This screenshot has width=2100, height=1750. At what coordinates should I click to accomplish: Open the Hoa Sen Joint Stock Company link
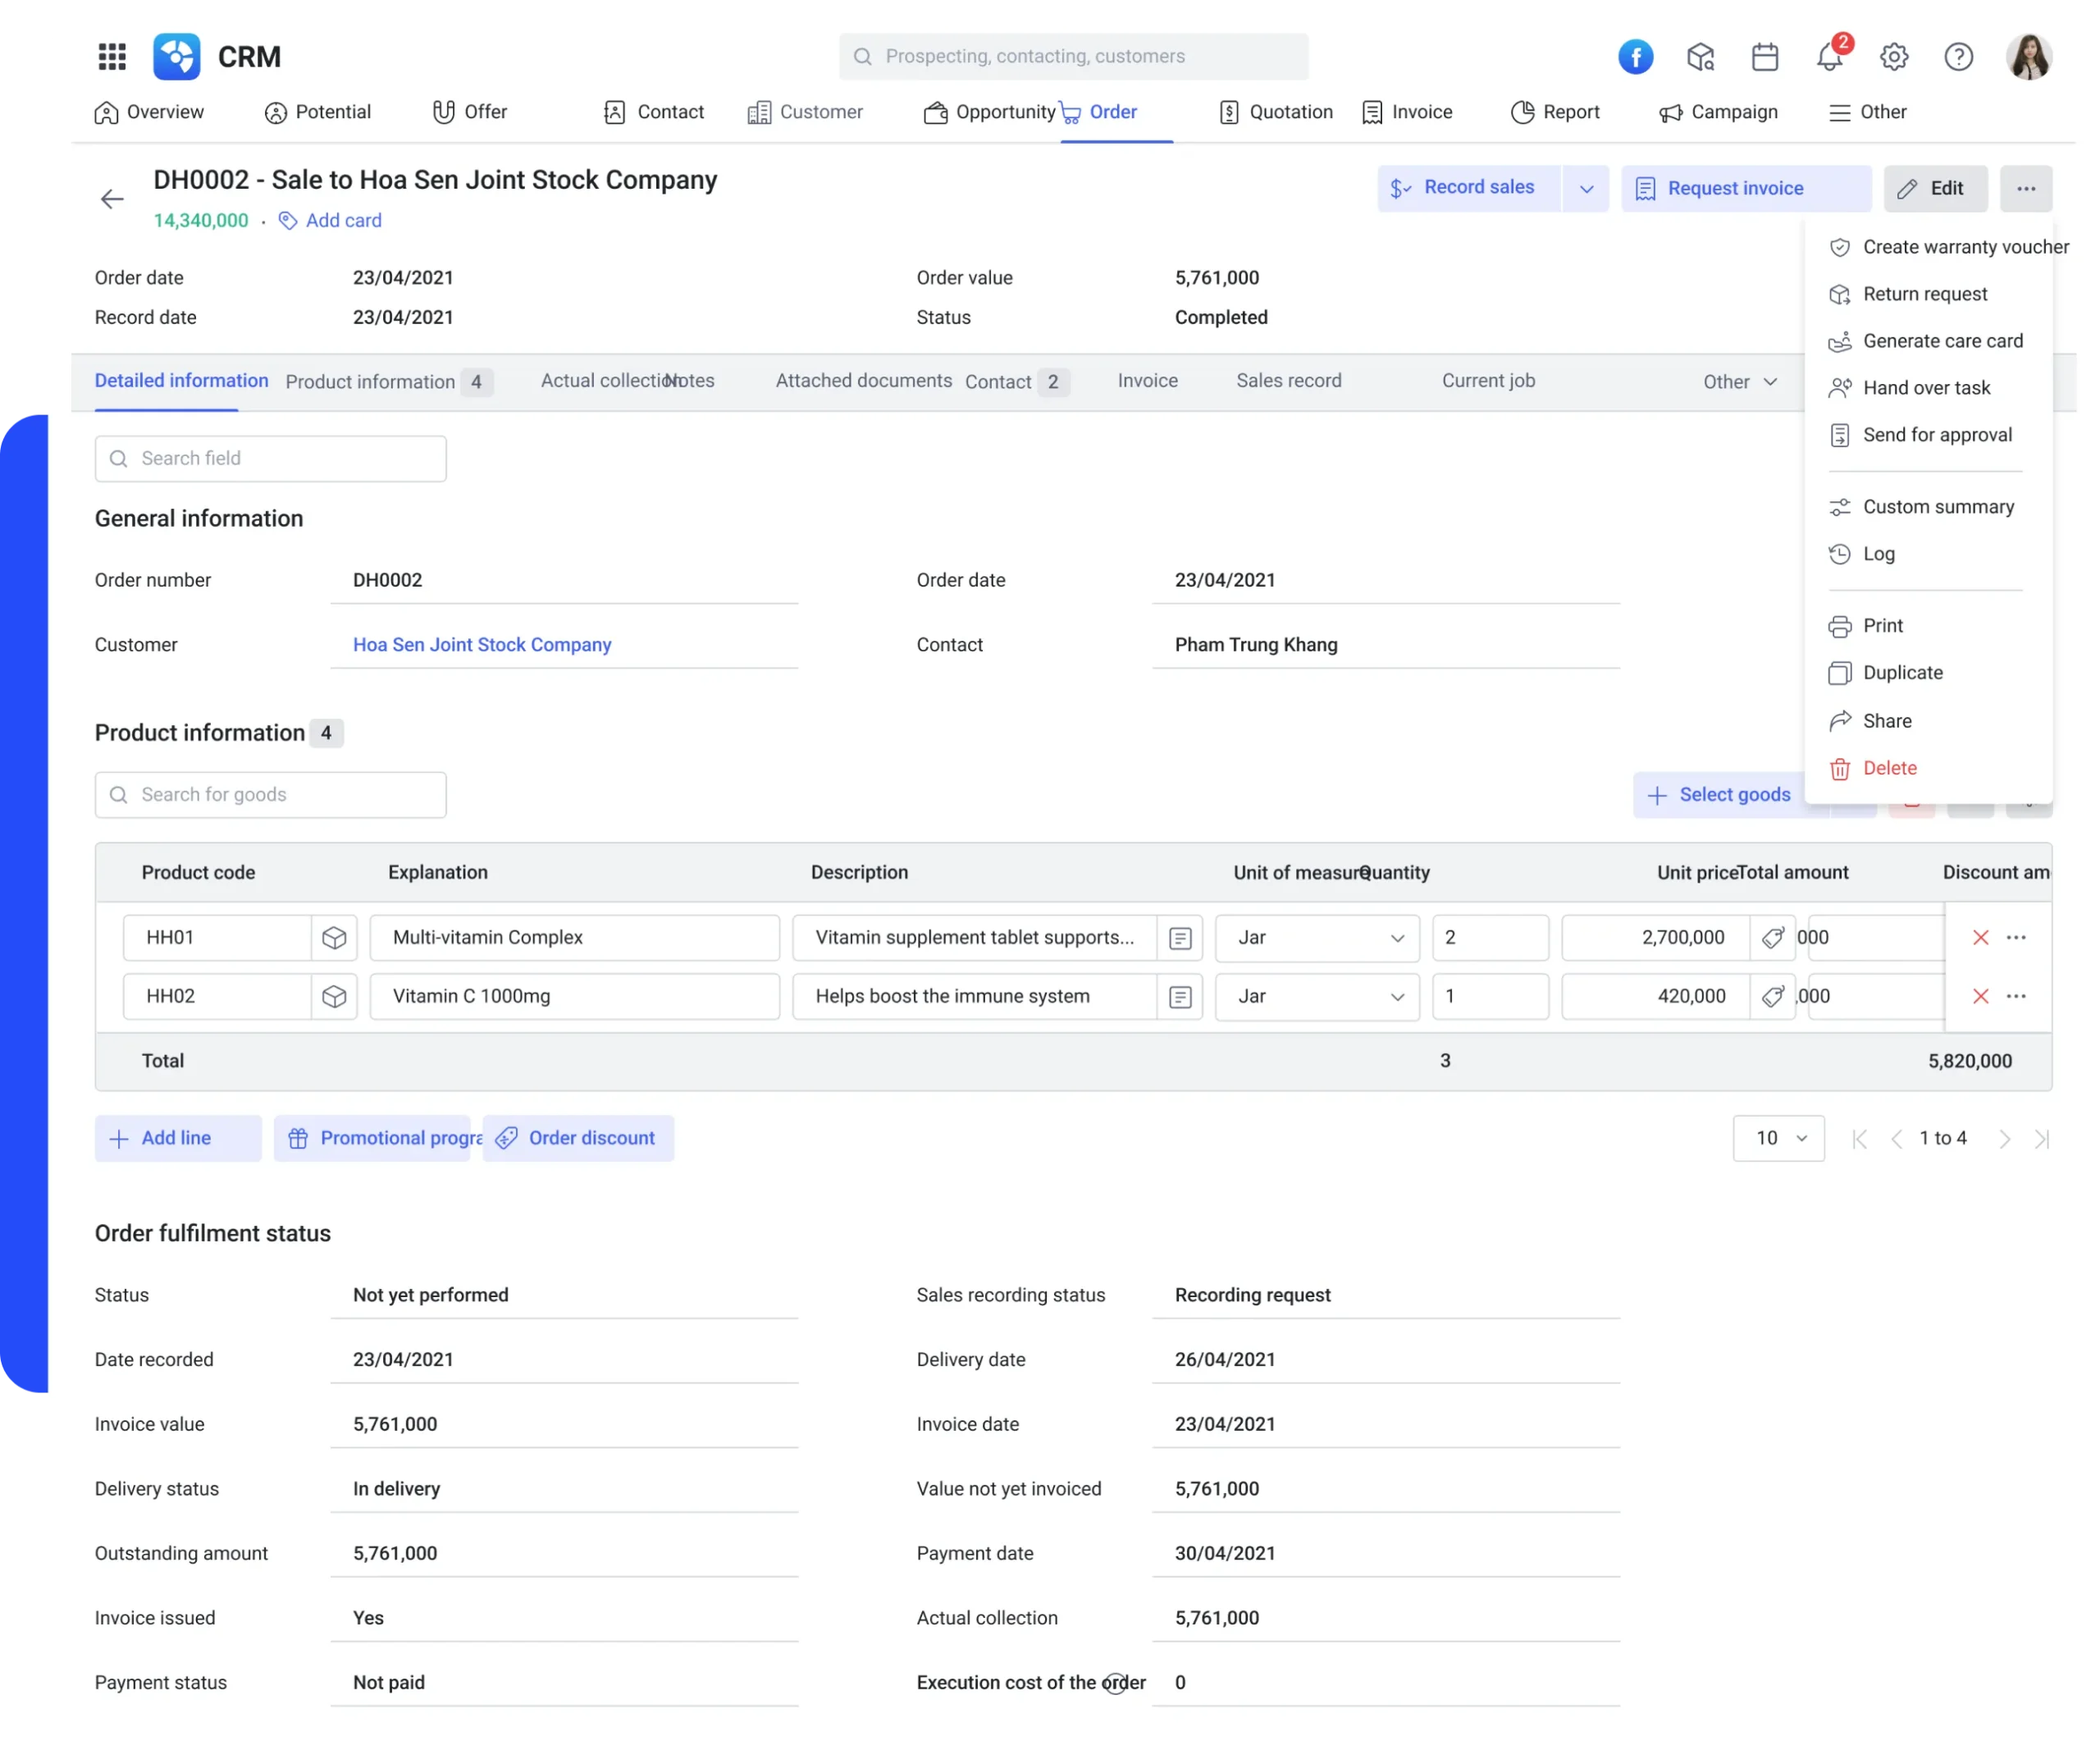[x=481, y=644]
